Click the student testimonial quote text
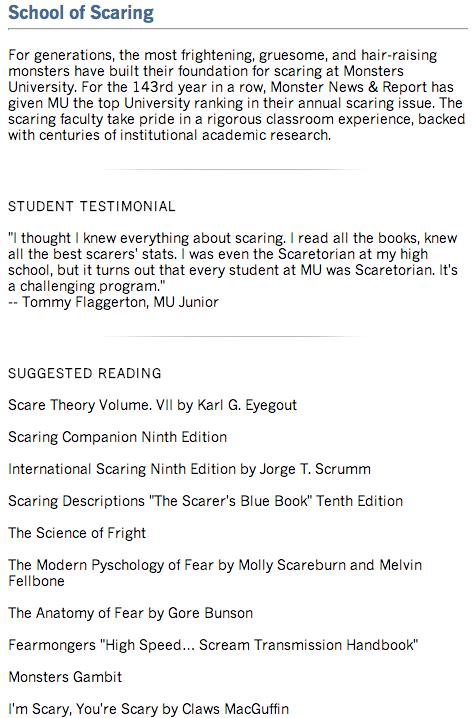Screen dimensions: 472x718 pyautogui.click(x=233, y=262)
